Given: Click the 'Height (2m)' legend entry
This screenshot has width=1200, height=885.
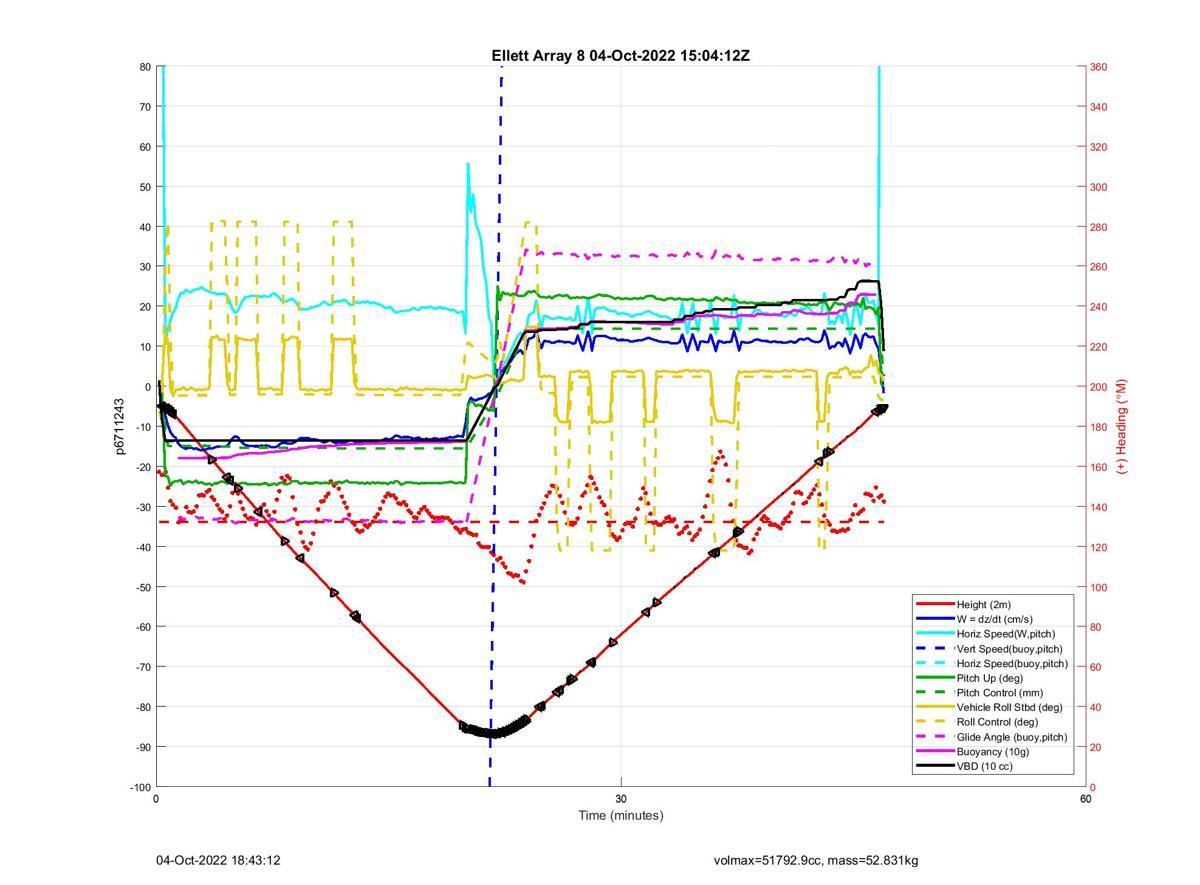Looking at the screenshot, I should click(x=983, y=604).
